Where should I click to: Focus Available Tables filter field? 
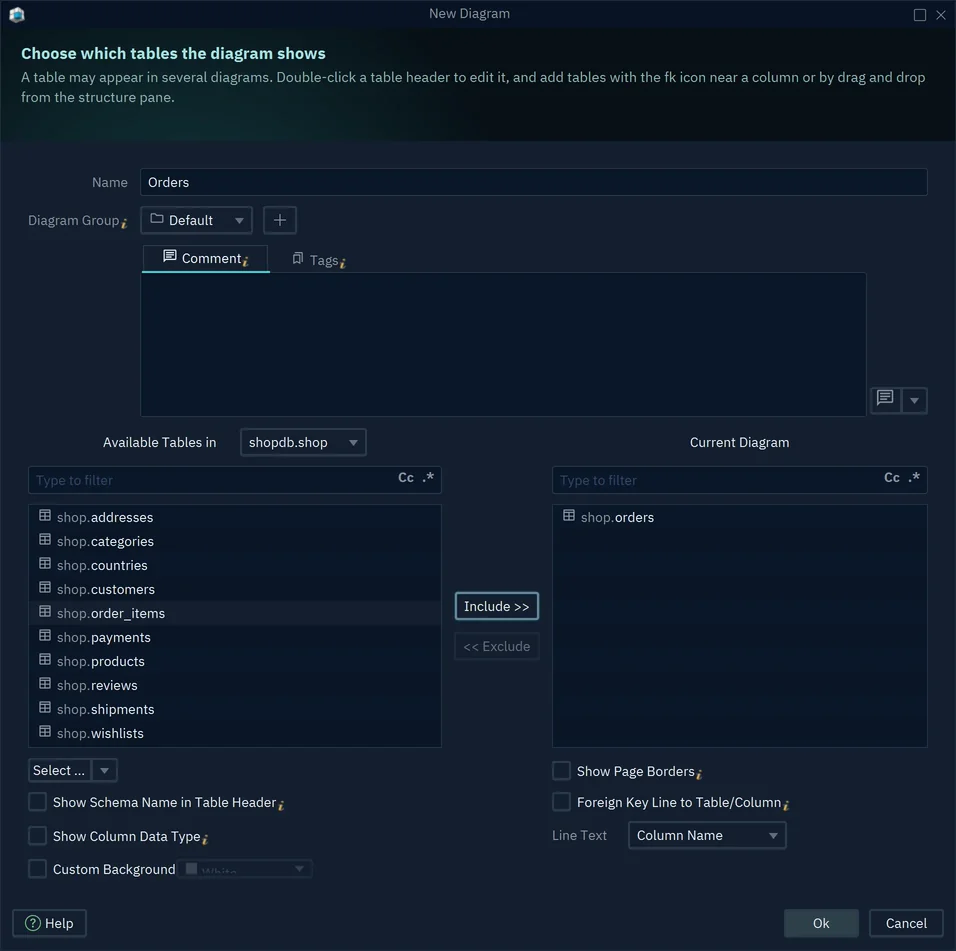235,480
